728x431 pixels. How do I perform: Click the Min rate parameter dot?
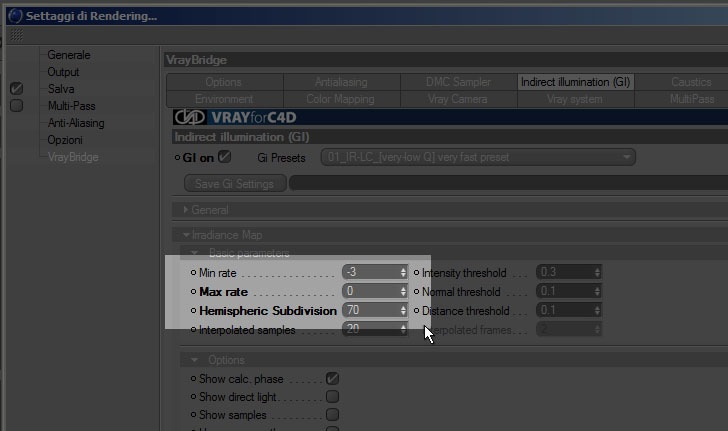[x=194, y=273]
